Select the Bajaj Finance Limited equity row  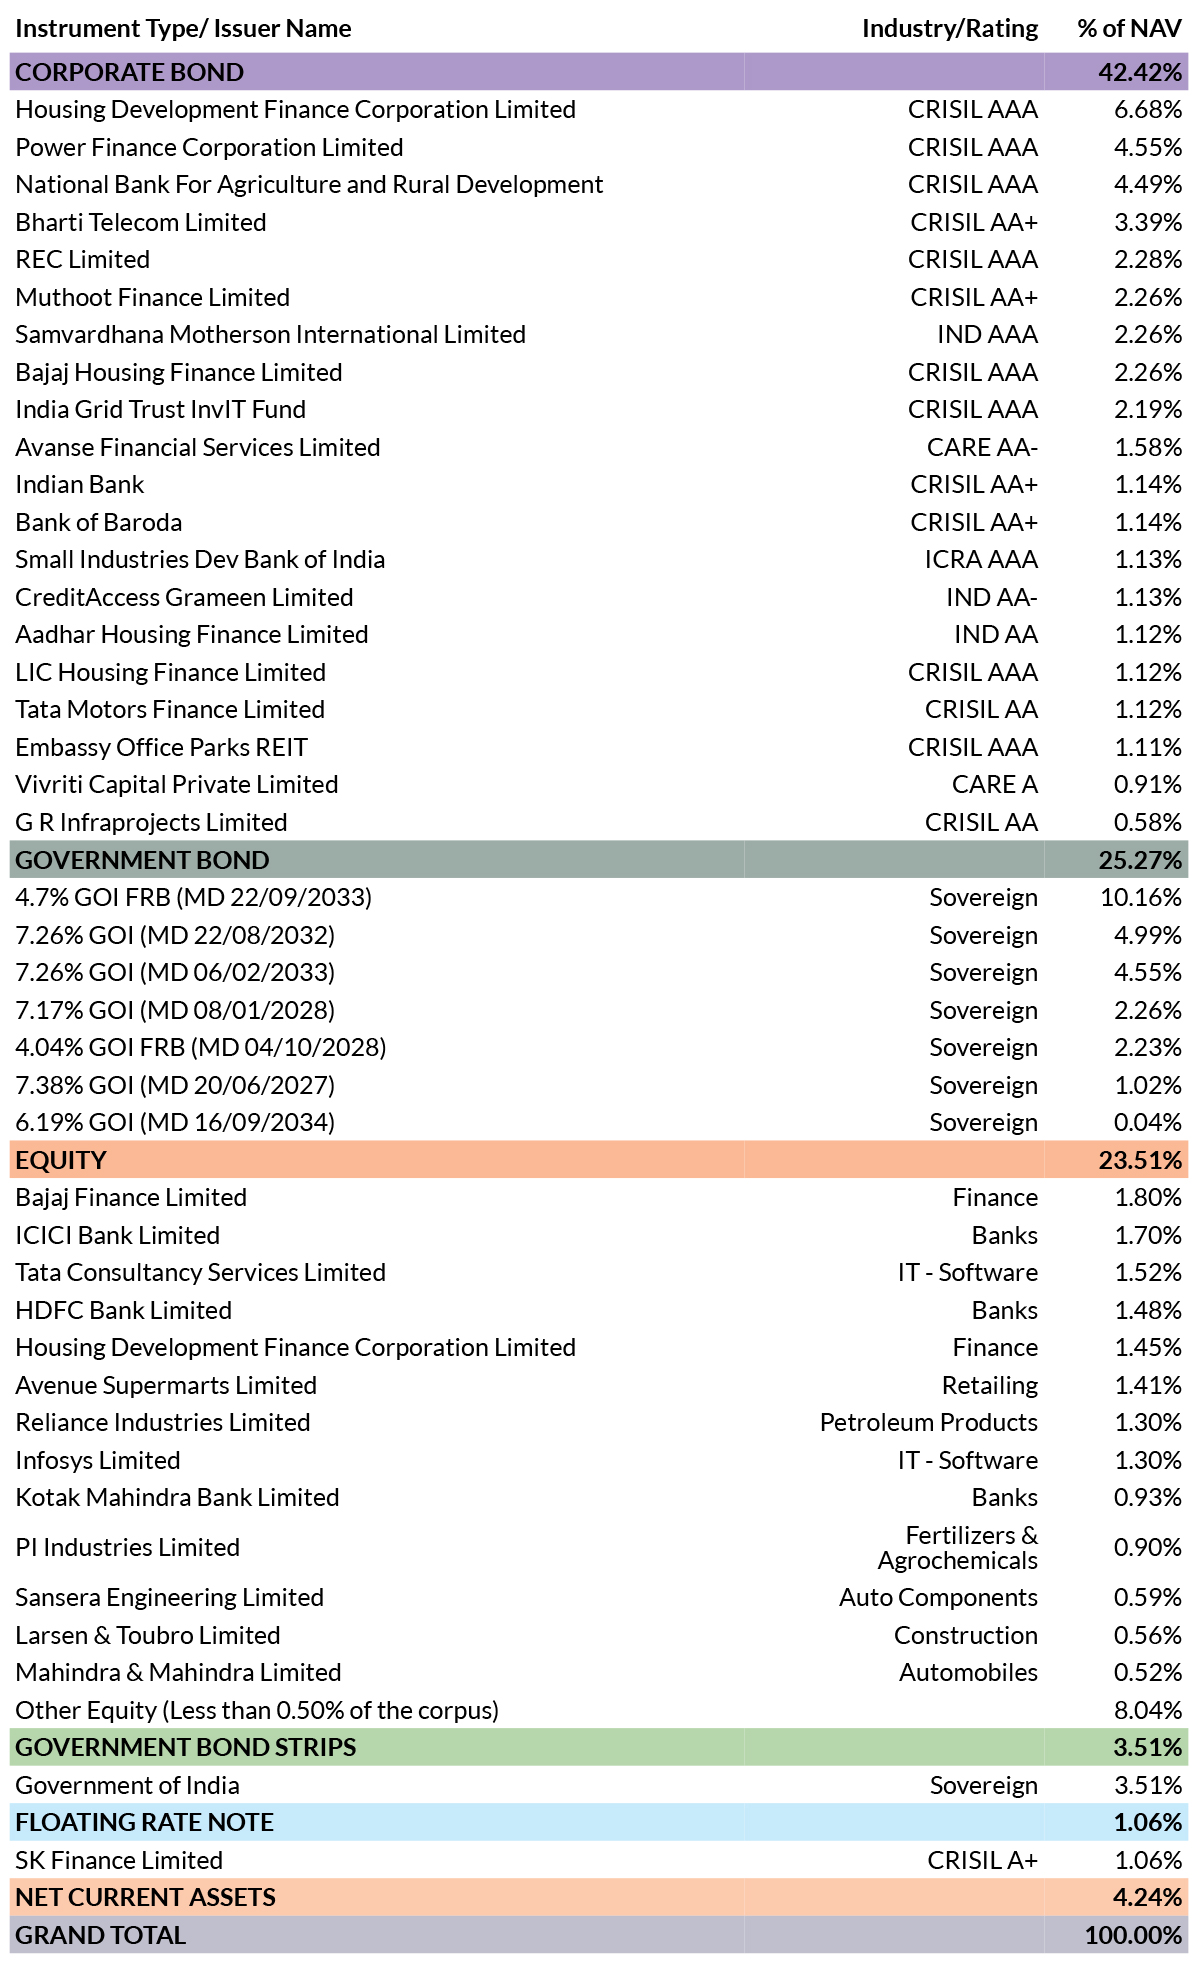point(131,1197)
